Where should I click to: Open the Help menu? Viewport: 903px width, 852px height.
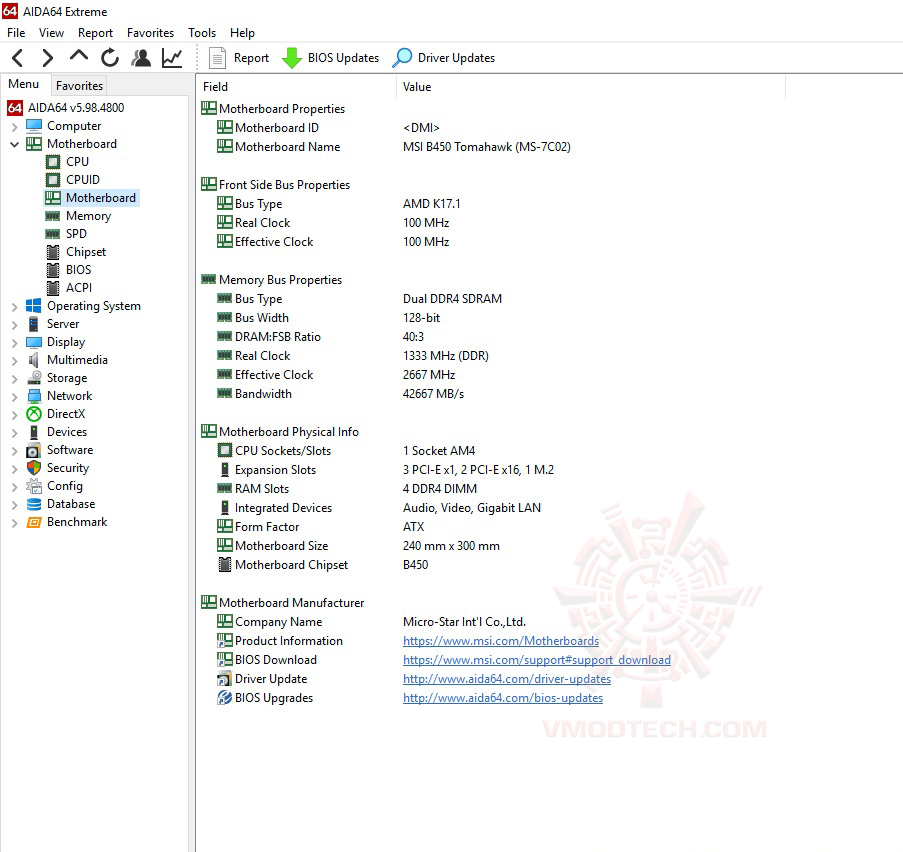click(242, 33)
